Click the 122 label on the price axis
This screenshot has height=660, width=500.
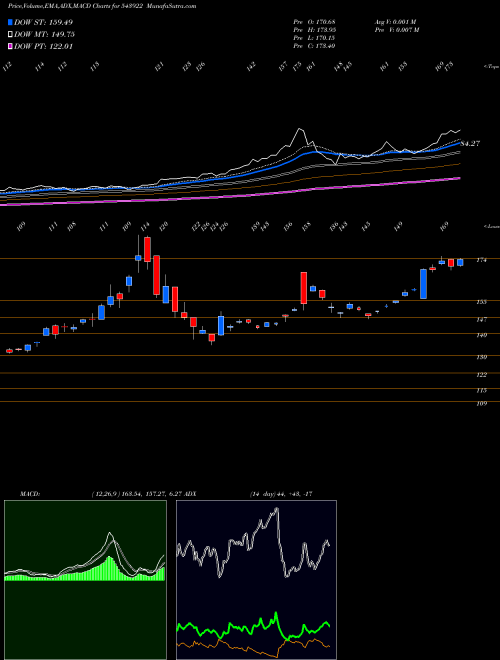tap(481, 375)
